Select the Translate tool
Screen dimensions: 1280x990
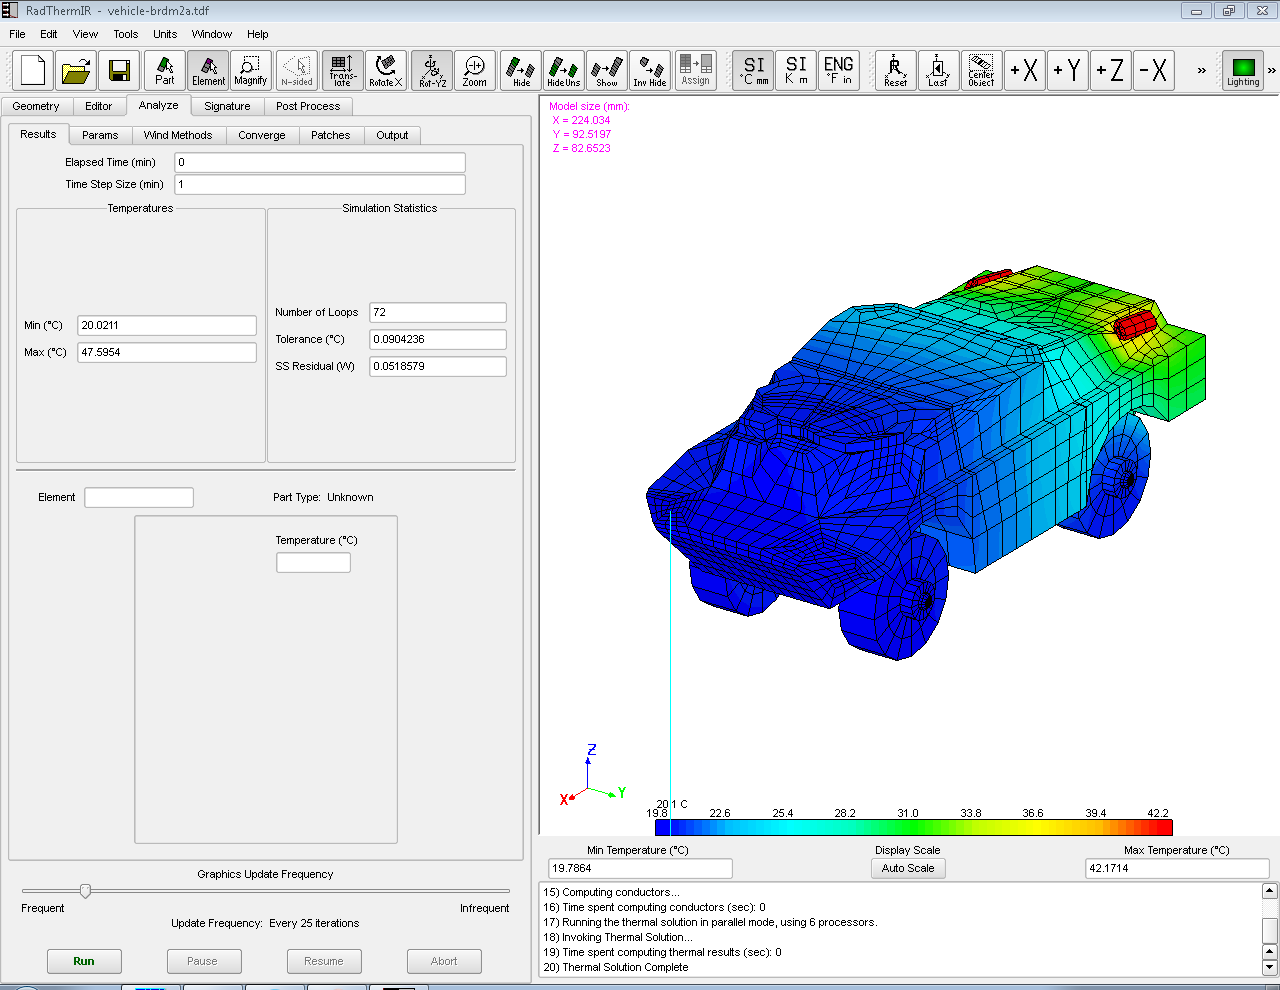tap(343, 71)
